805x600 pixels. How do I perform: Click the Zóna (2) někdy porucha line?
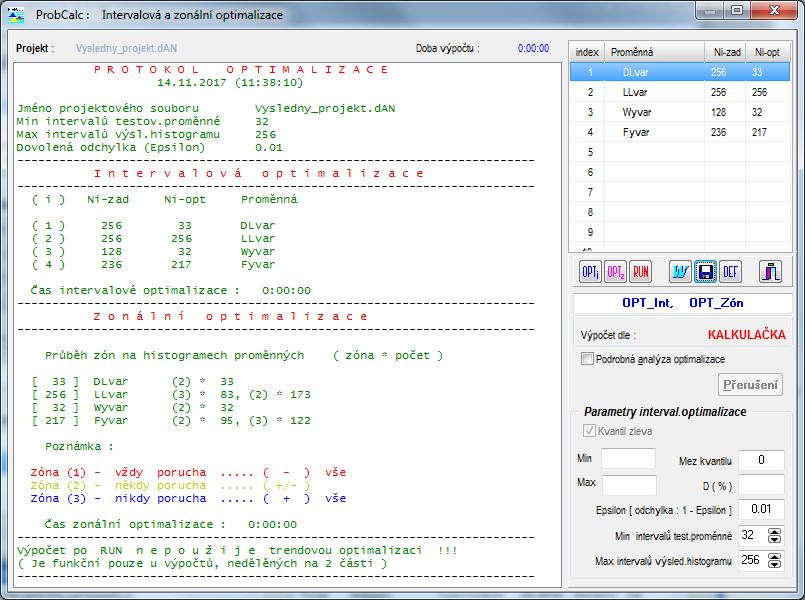[170, 486]
